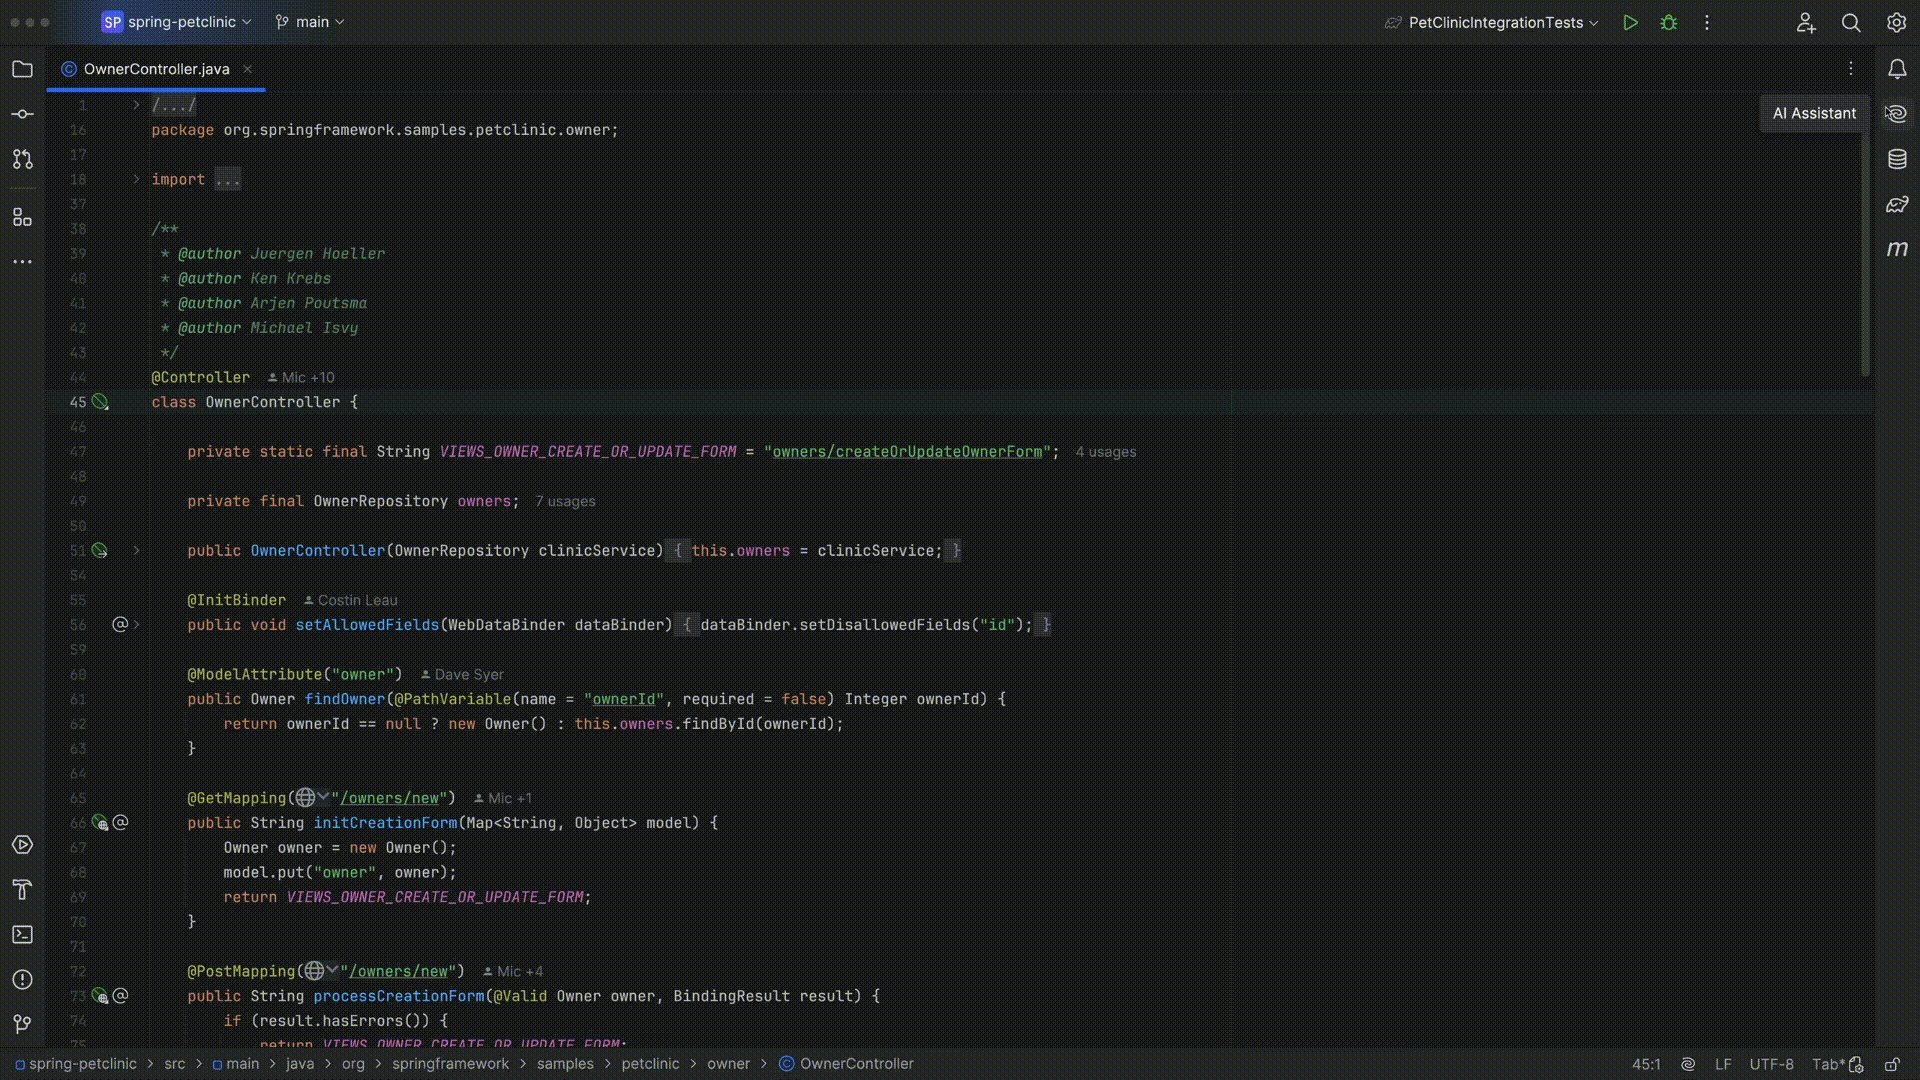The height and width of the screenshot is (1080, 1920).
Task: Open the main branch dropdown
Action: [310, 22]
